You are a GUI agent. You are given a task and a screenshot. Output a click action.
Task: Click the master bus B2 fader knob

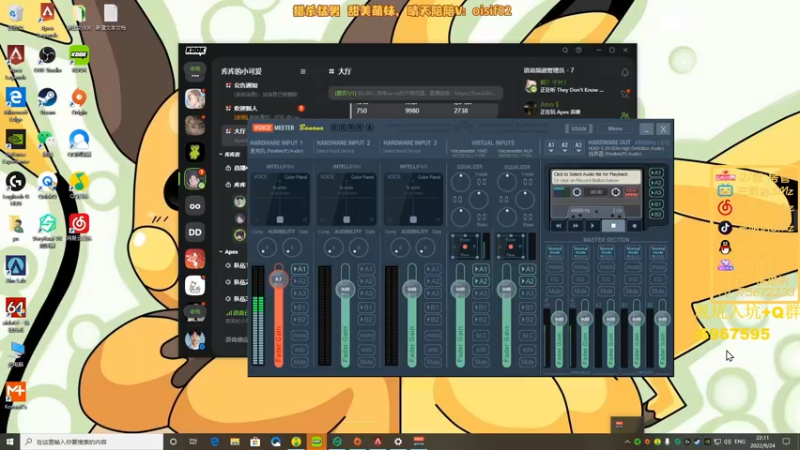662,319
